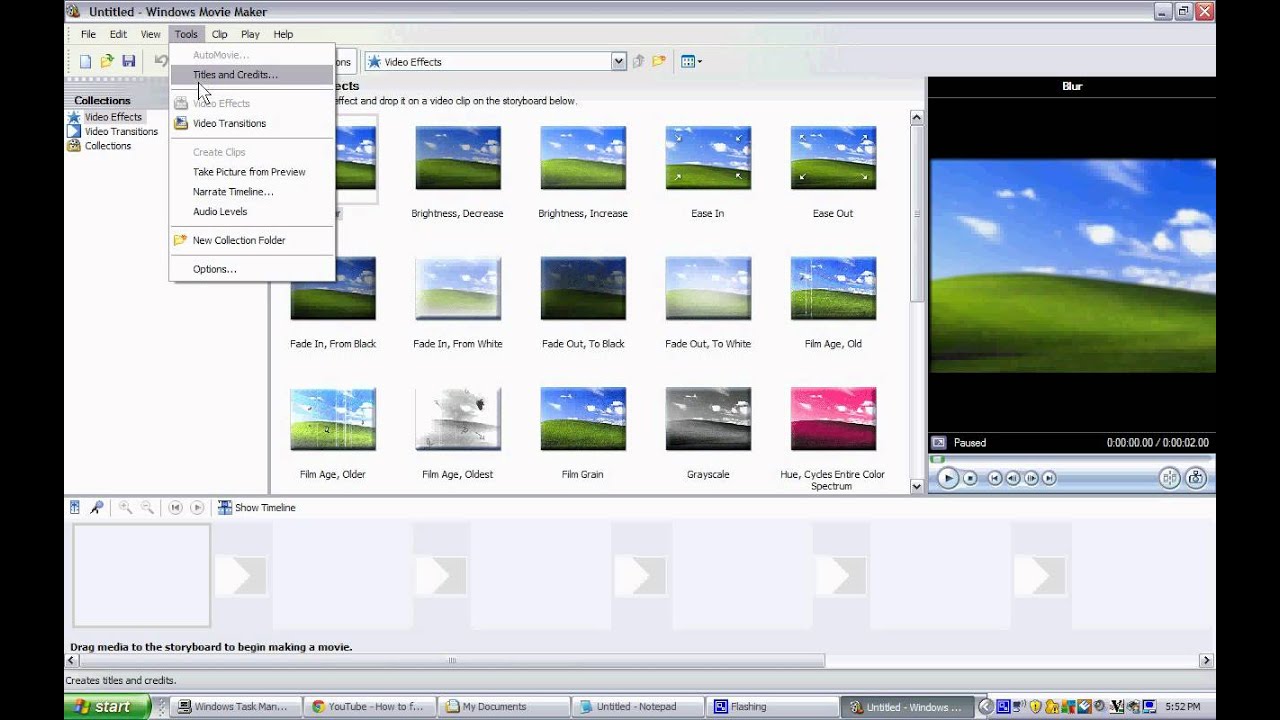Open the Edit menu
The height and width of the screenshot is (720, 1280).
(118, 34)
